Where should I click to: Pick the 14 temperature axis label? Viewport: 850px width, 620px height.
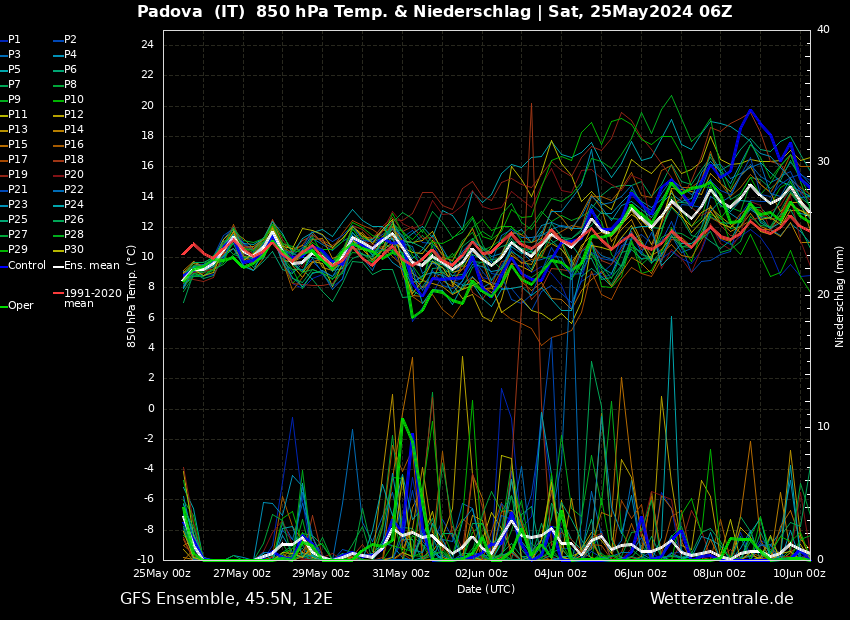tap(147, 196)
